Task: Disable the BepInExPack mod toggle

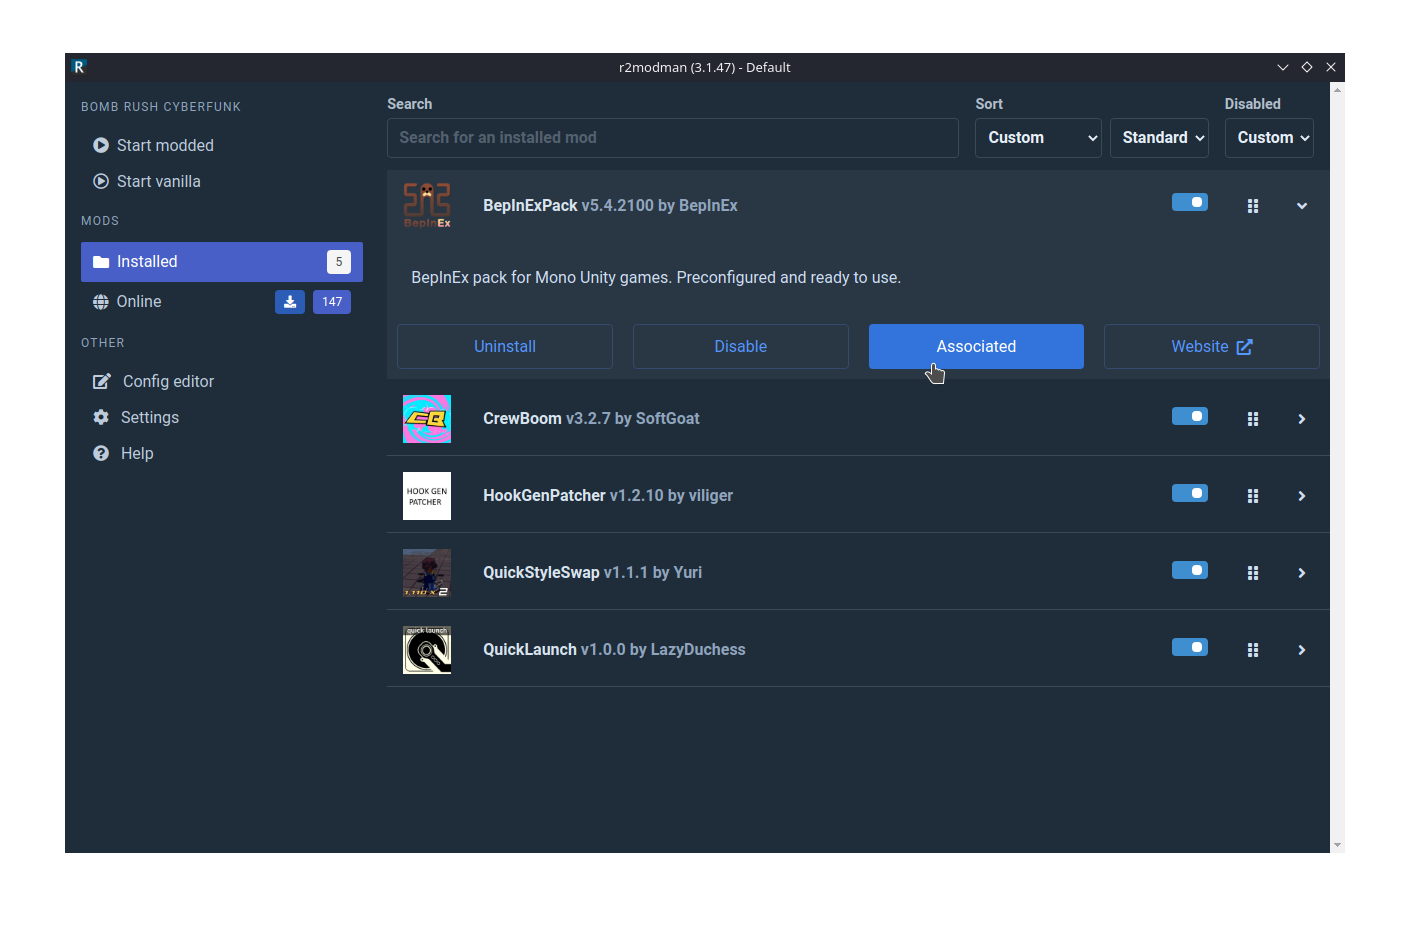Action: (x=1190, y=202)
